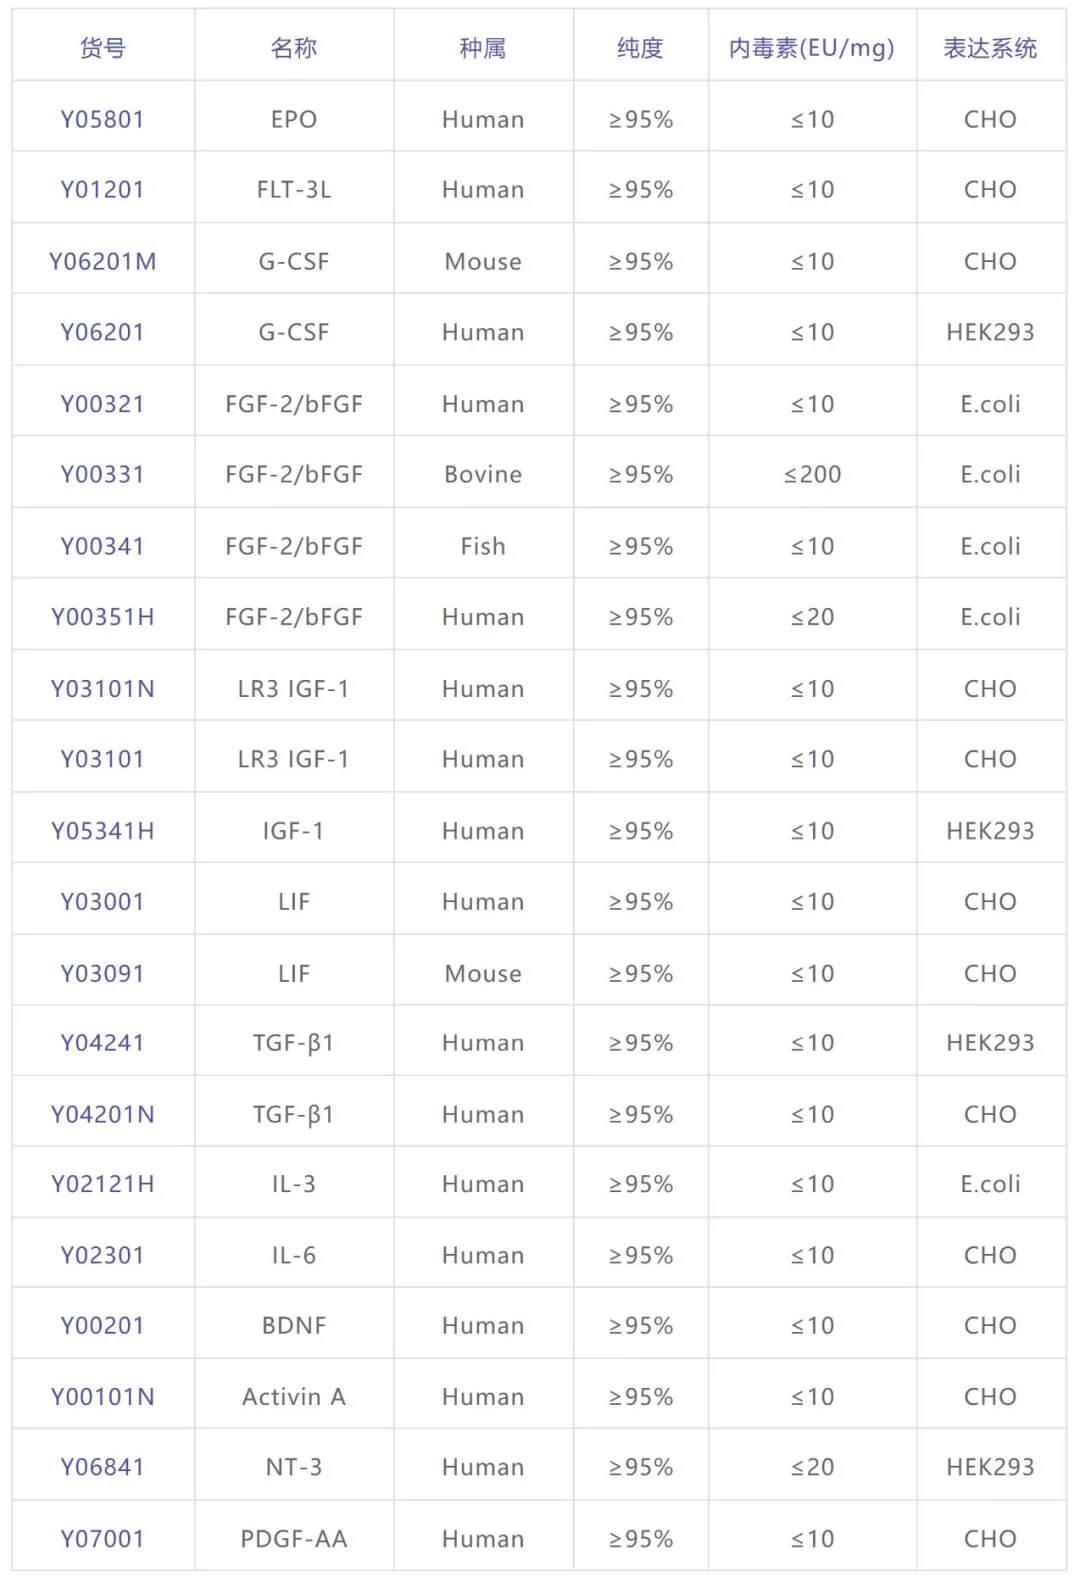Image resolution: width=1080 pixels, height=1577 pixels.
Task: Select catalog number Y02121H
Action: 102,1184
